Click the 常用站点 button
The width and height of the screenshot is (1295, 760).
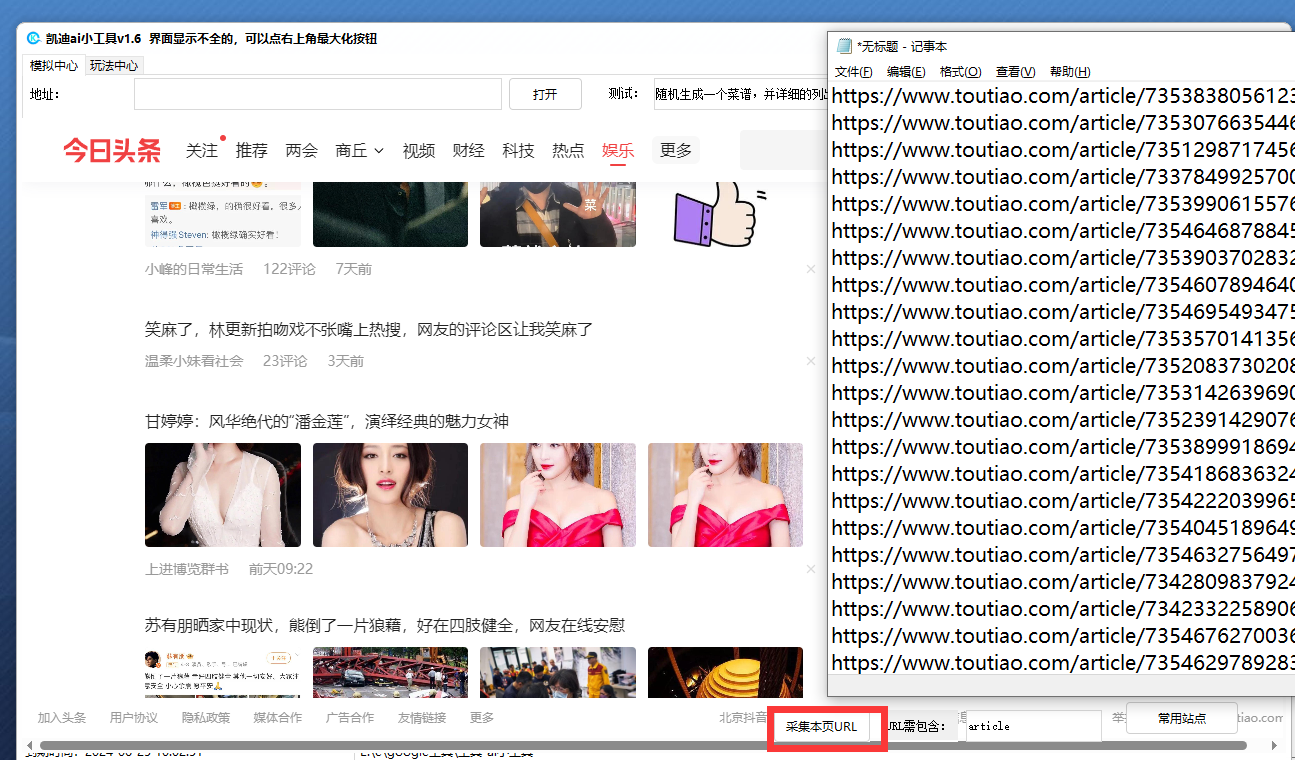tap(1181, 718)
